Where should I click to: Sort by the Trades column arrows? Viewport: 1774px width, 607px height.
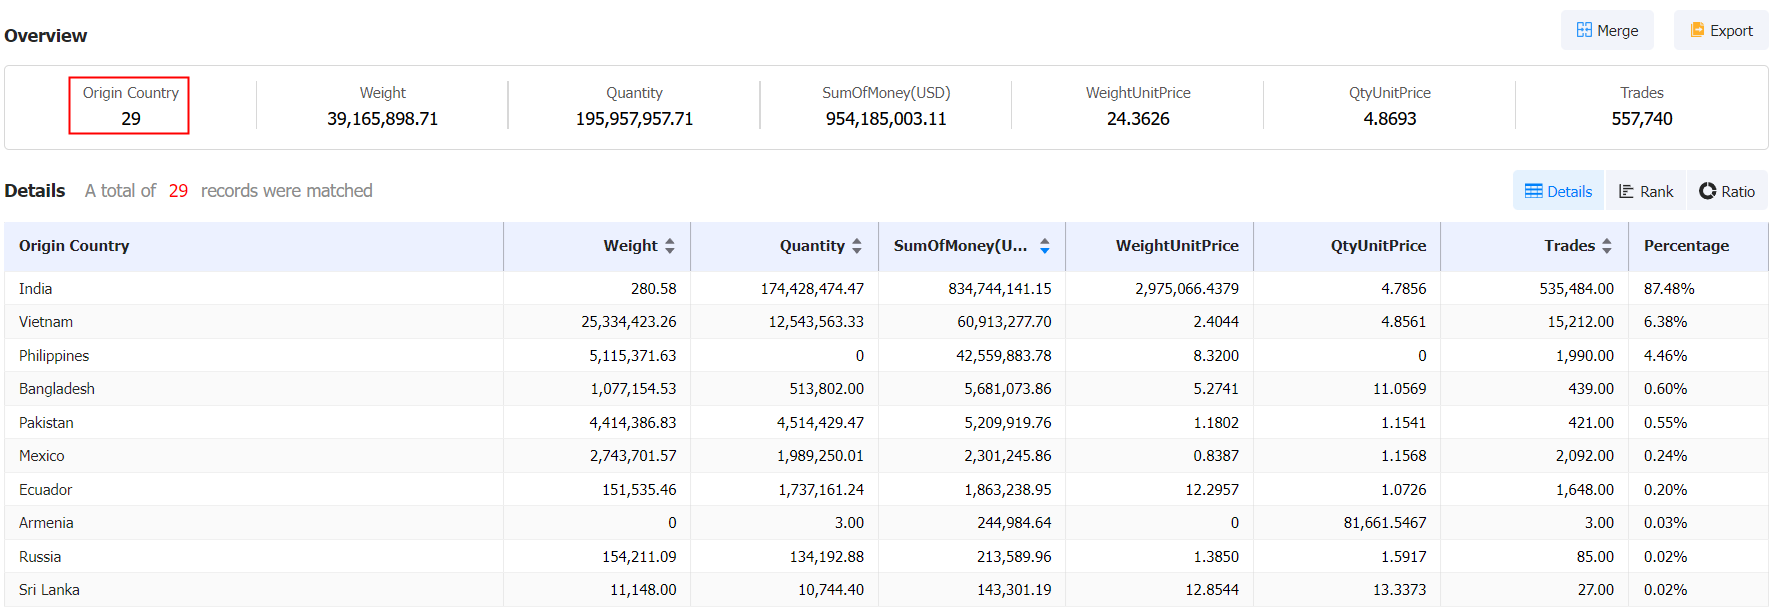(x=1607, y=246)
